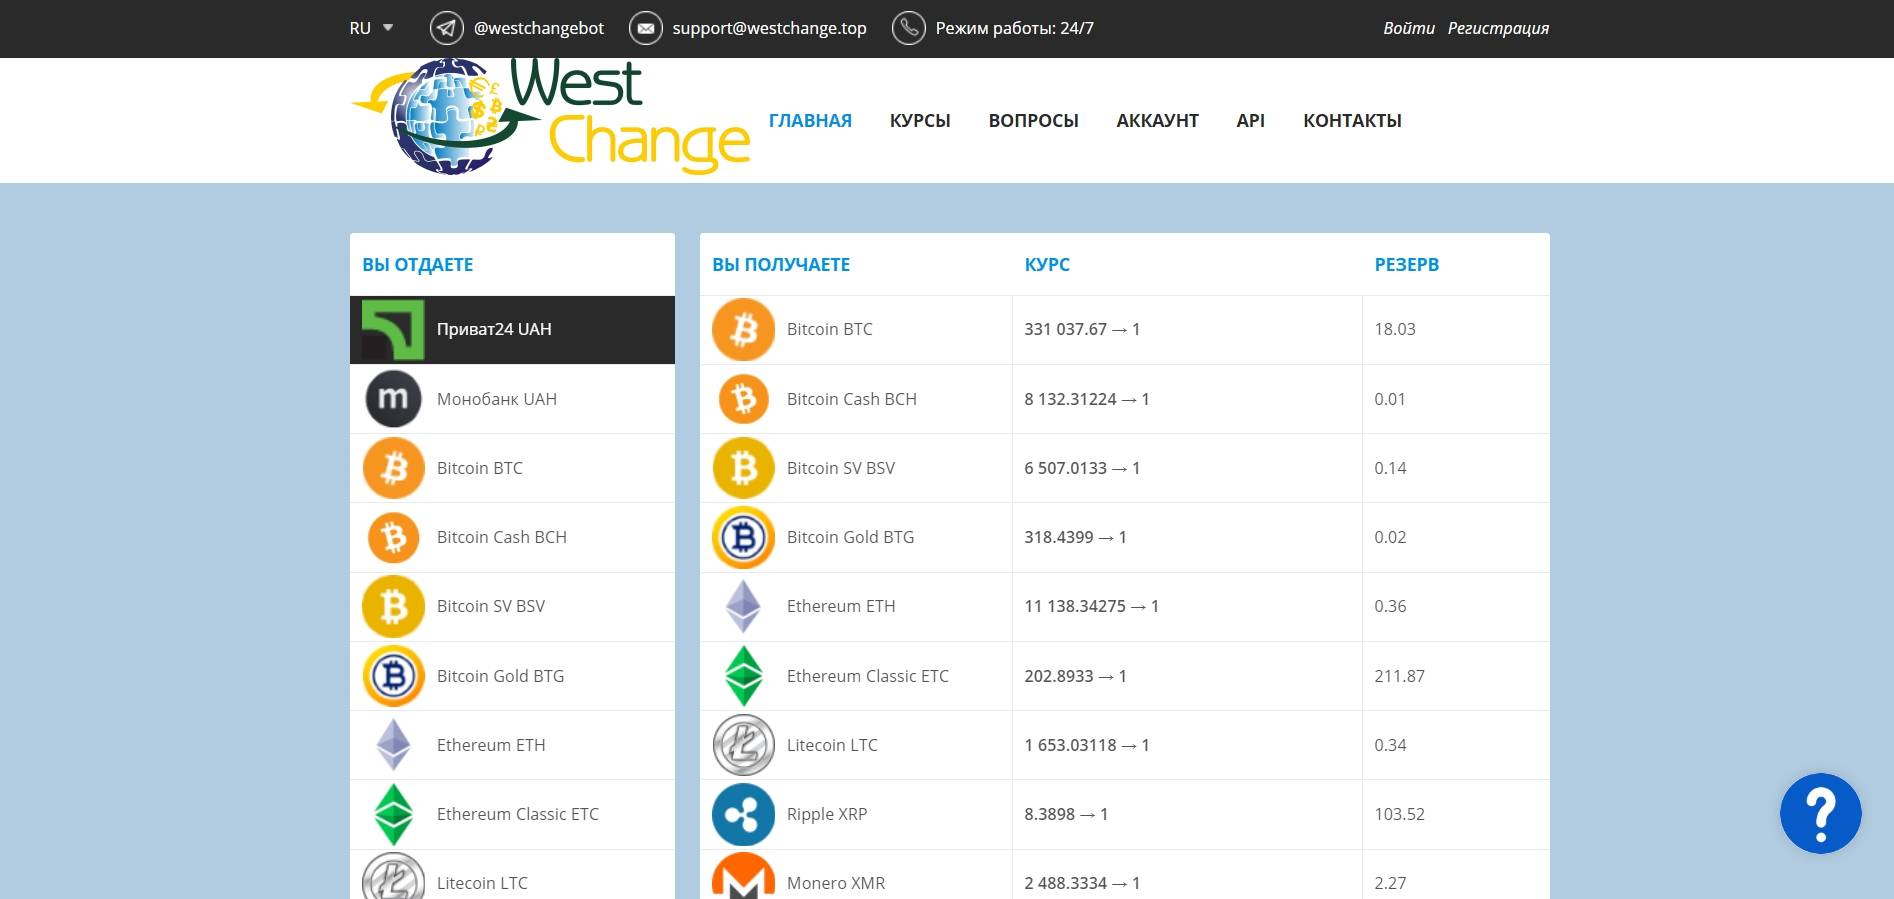Image resolution: width=1894 pixels, height=899 pixels.
Task: Click Ethereum Classic ETC icon in give list
Action: (x=393, y=814)
